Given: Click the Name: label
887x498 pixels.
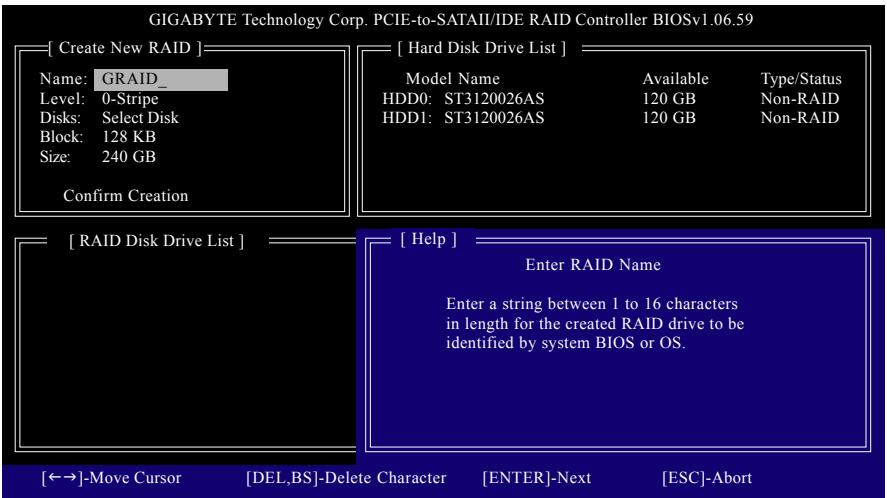Looking at the screenshot, I should 63,79.
